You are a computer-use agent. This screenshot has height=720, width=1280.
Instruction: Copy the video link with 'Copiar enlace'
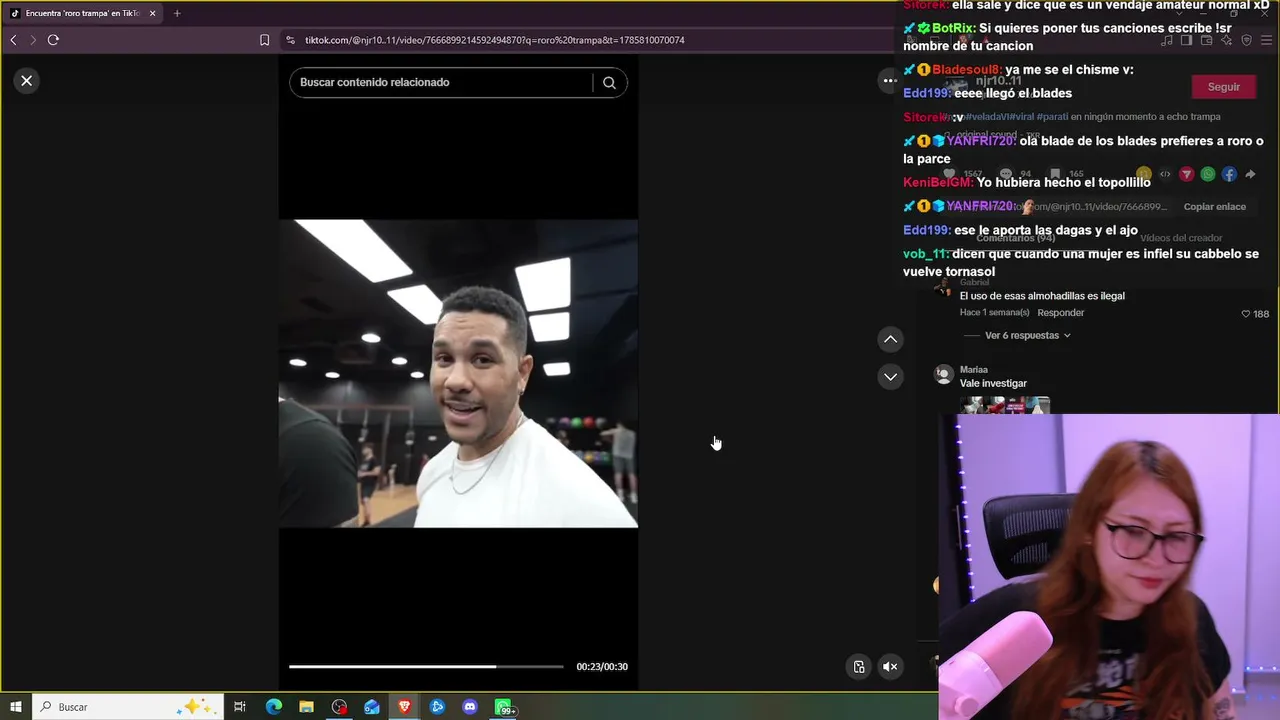coord(1214,207)
